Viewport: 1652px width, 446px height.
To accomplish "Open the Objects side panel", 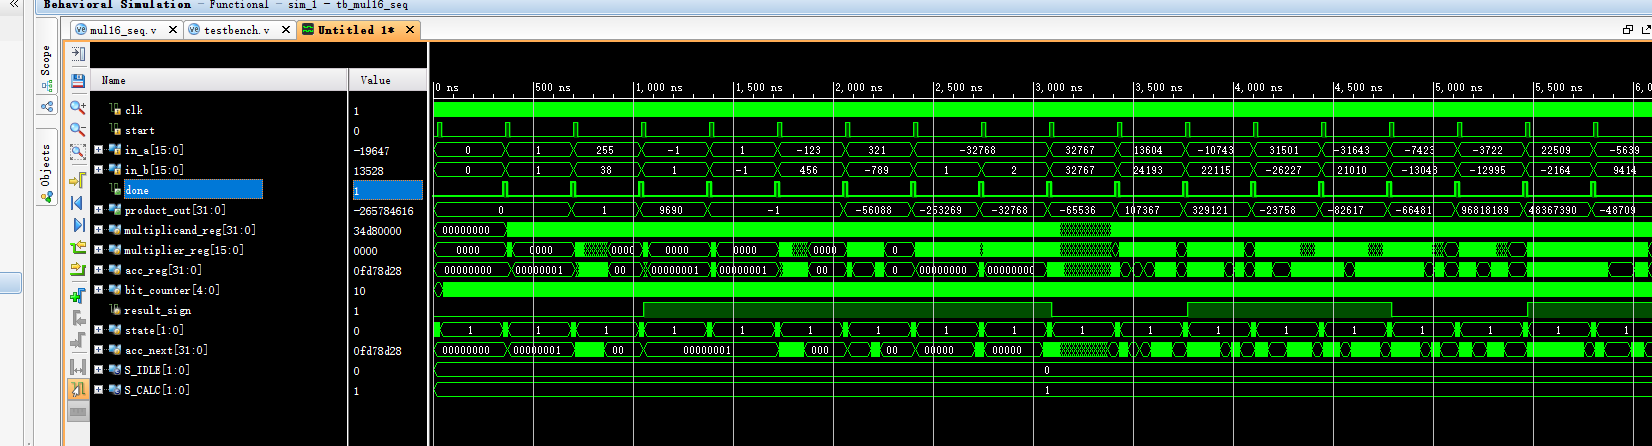I will (x=46, y=168).
